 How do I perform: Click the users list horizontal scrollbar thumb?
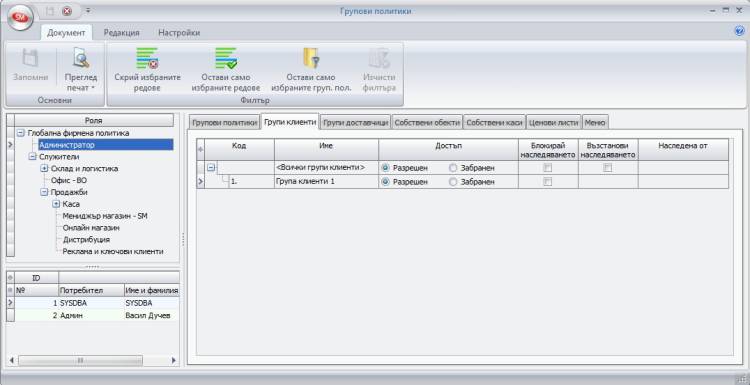[80, 360]
